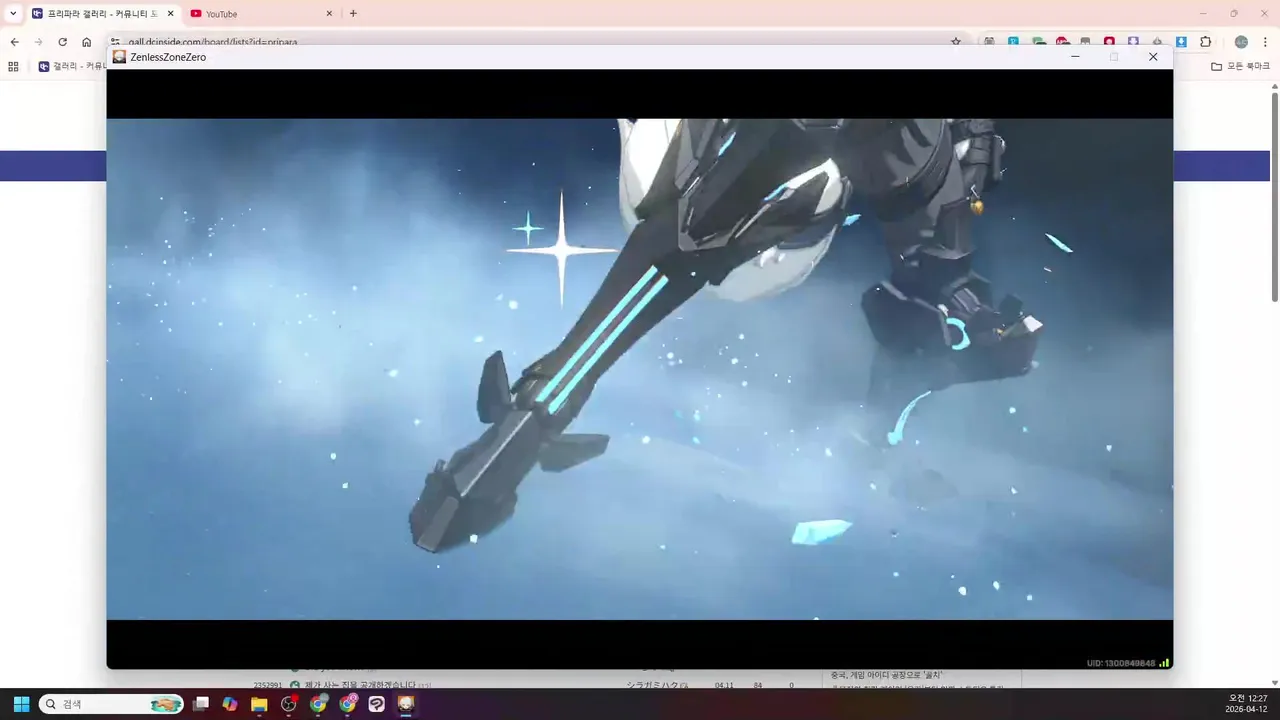Expand the Chrome tab search dropdown
Image resolution: width=1280 pixels, height=720 pixels.
[13, 14]
